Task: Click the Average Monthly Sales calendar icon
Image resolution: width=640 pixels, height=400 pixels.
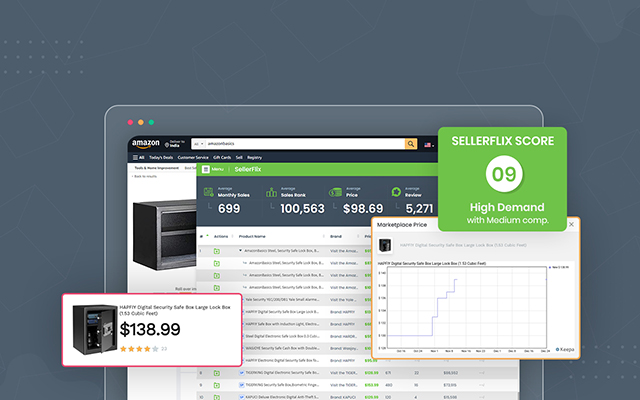Action: pos(209,192)
